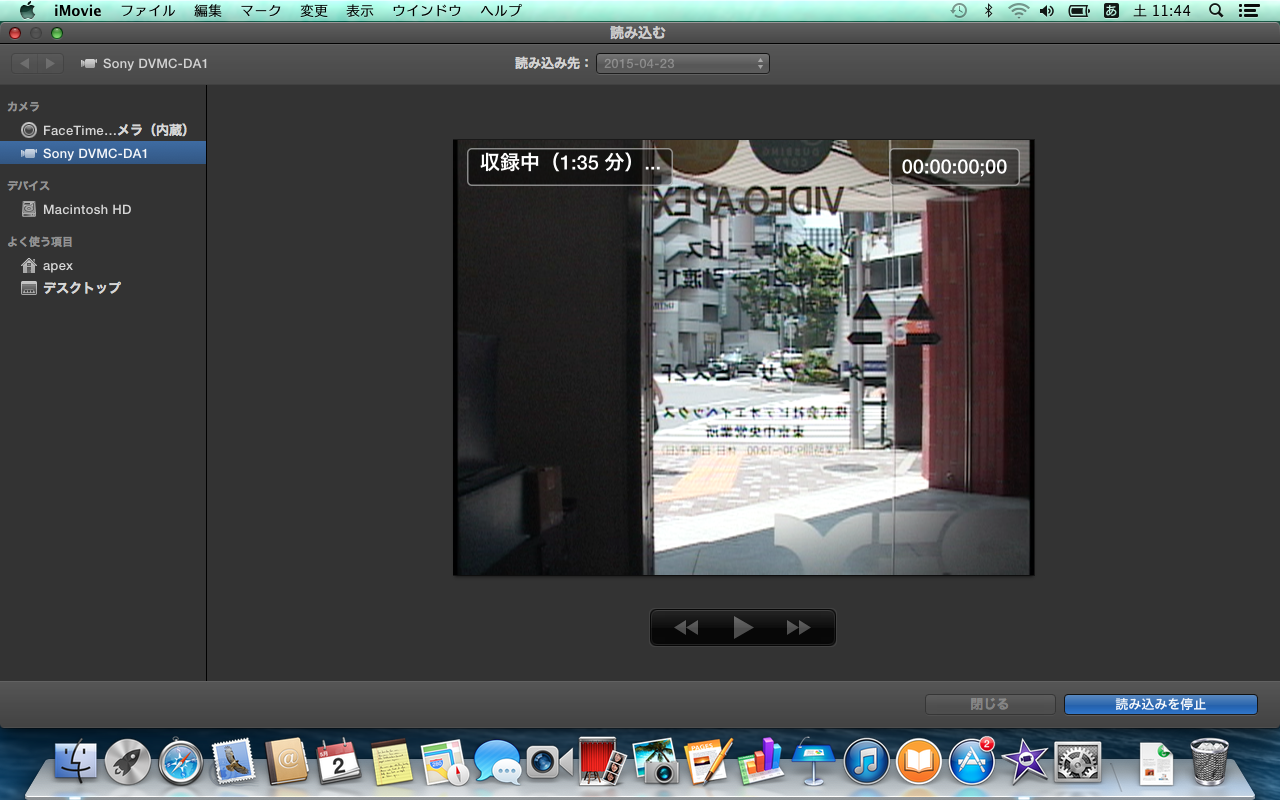Click the fast-forward playback button

click(799, 628)
